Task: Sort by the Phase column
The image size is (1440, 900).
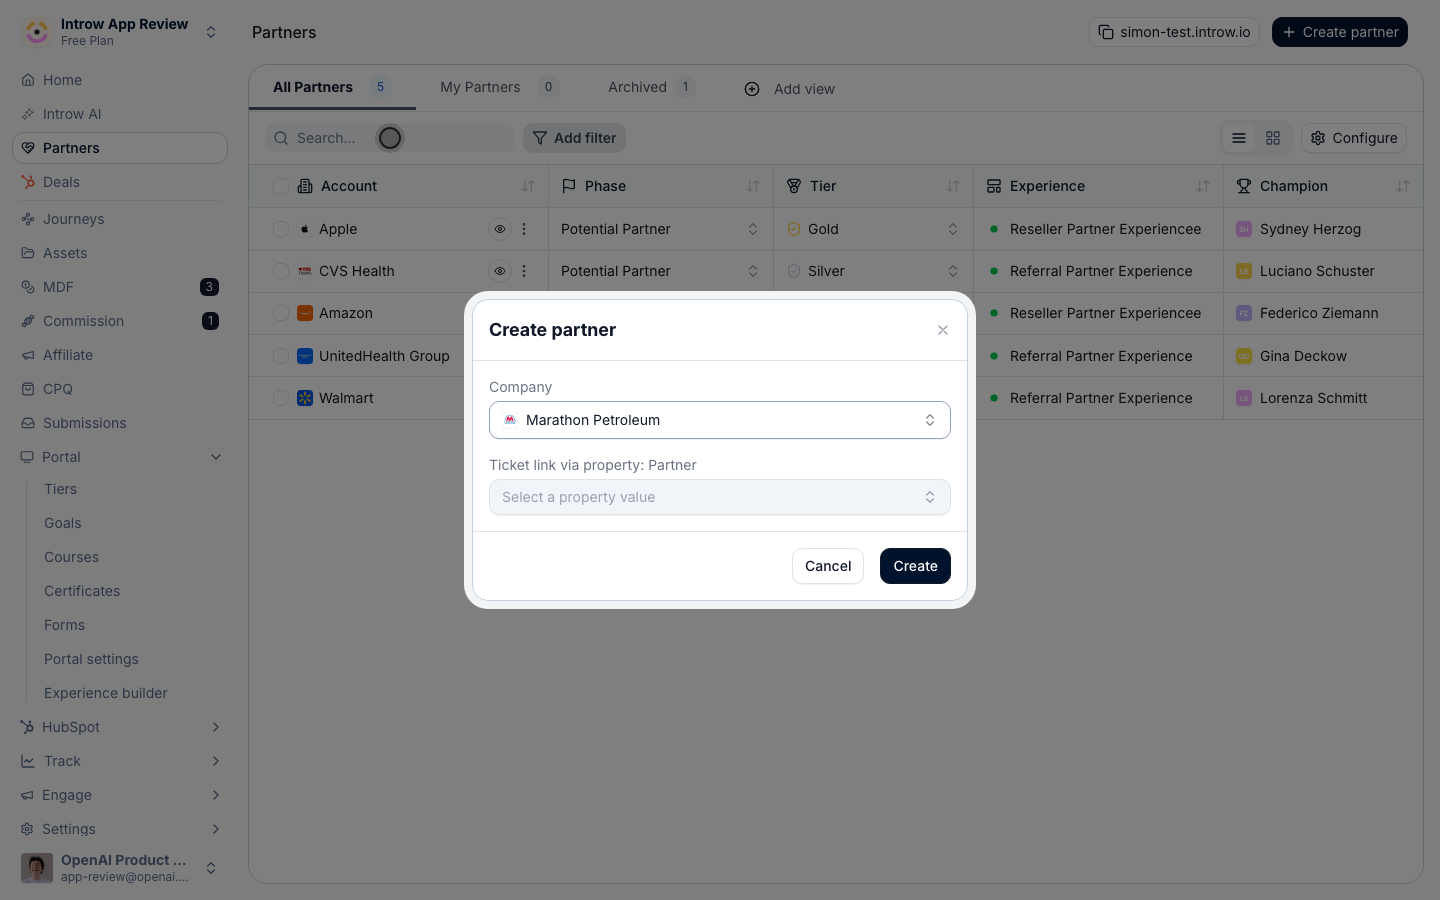Action: [x=753, y=186]
